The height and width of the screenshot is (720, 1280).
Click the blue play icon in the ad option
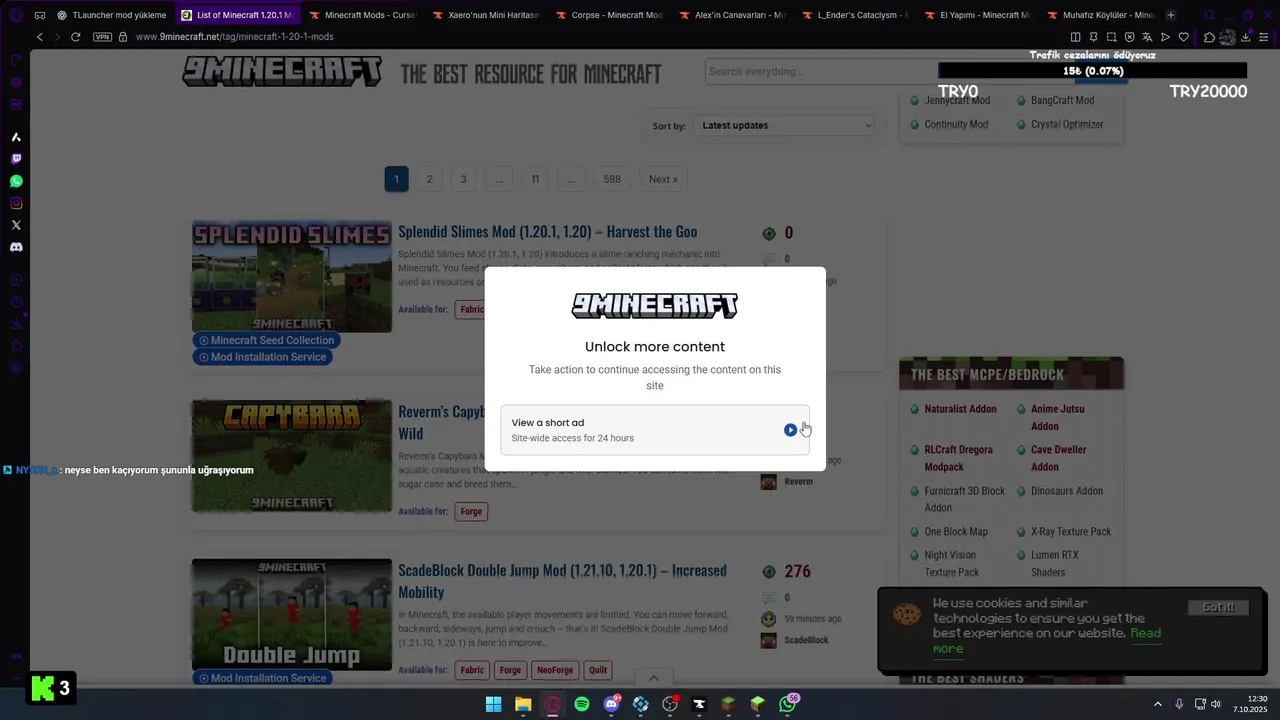(x=790, y=430)
